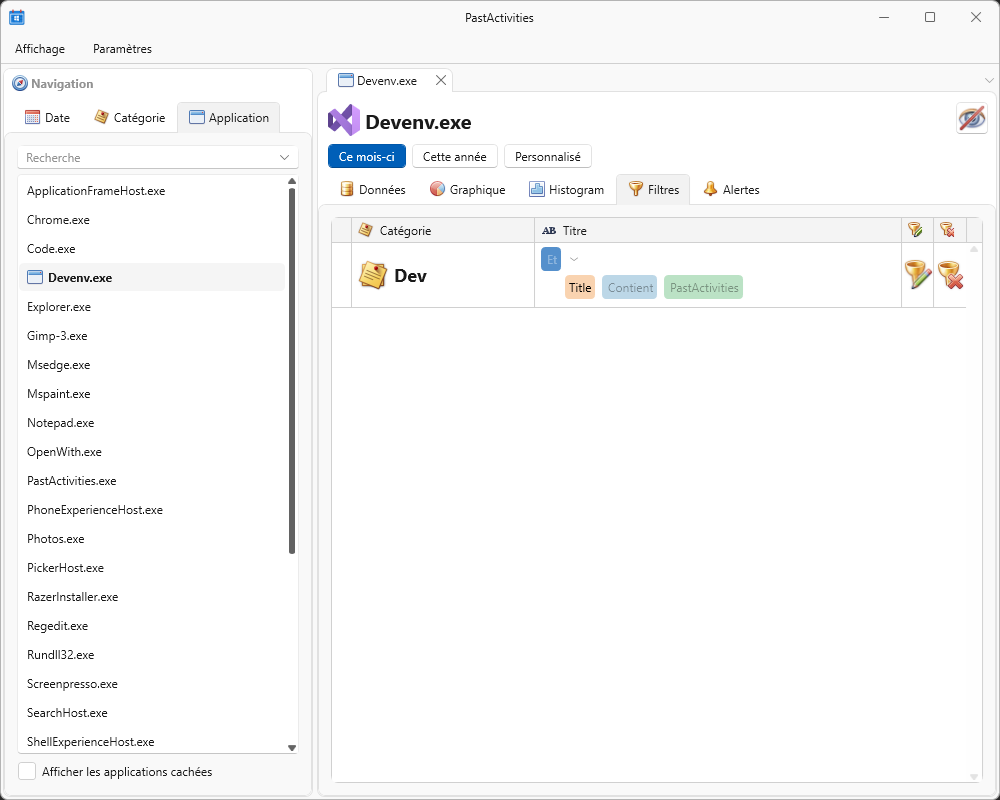Open the tab list dropdown at far right
Image resolution: width=1000 pixels, height=800 pixels.
[x=989, y=80]
